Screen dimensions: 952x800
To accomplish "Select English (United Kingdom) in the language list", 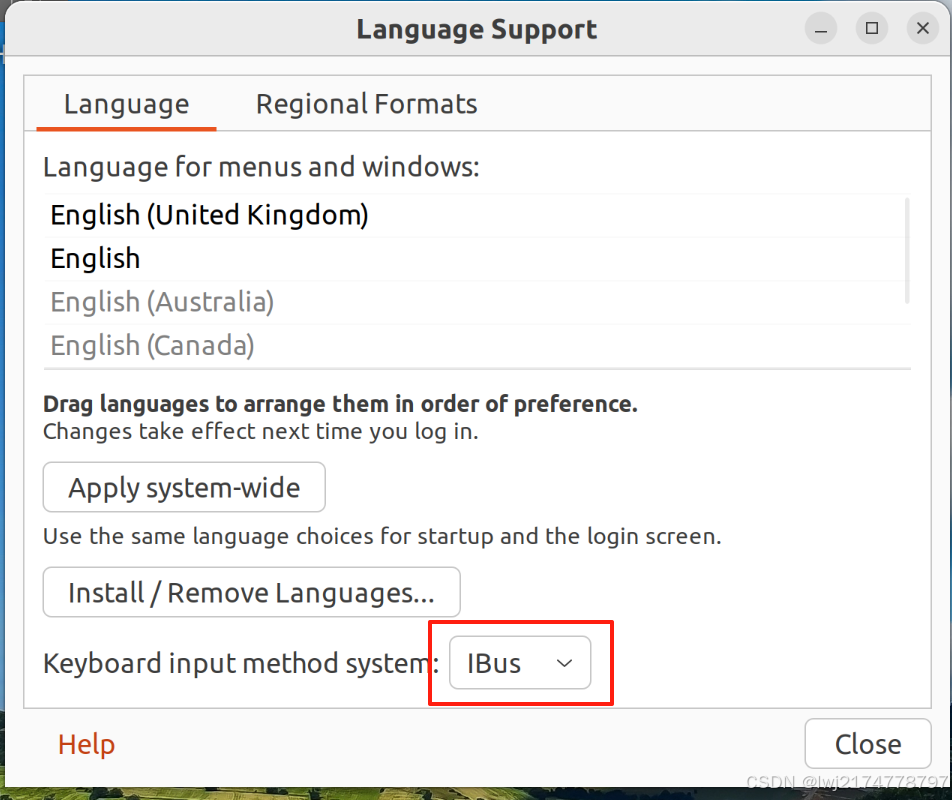I will point(477,215).
